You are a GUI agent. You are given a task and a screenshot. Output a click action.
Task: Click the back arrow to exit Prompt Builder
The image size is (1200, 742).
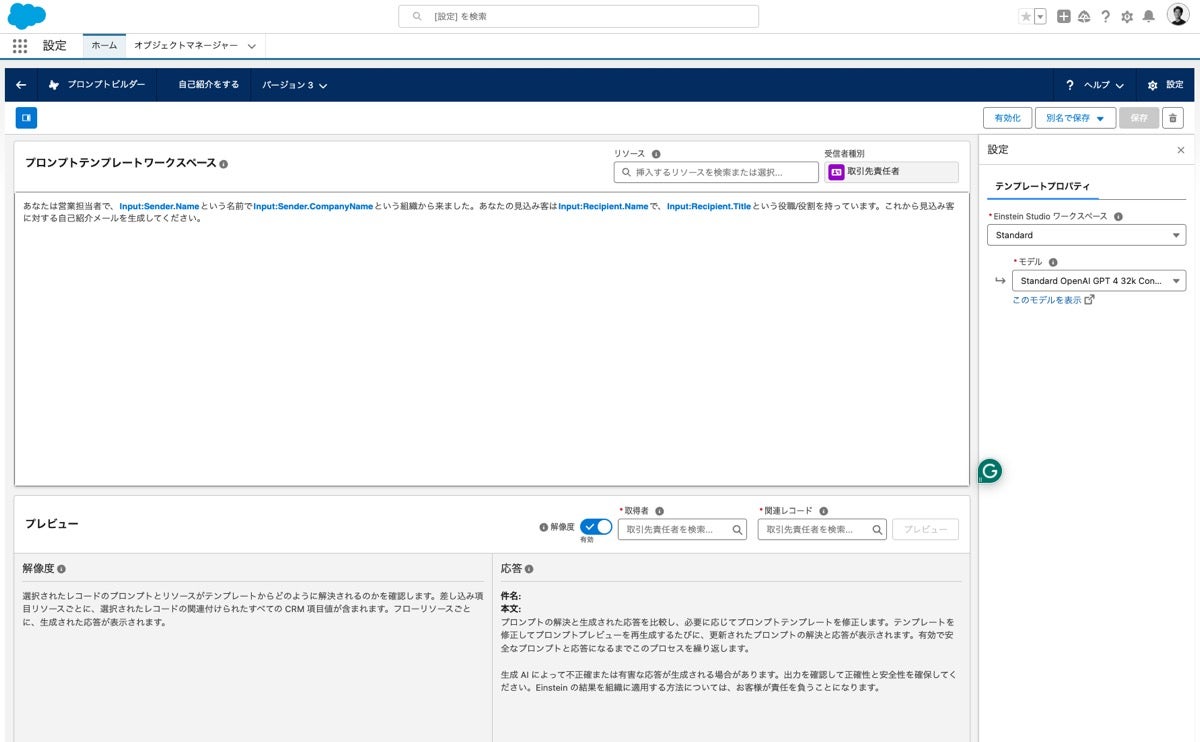(20, 84)
